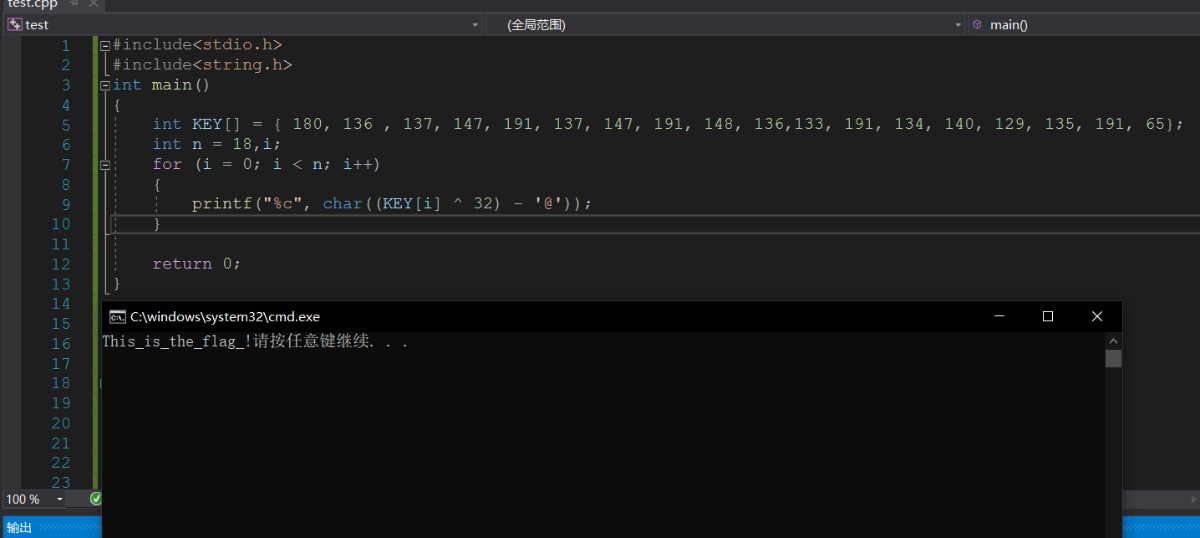Click the 'return 0;' statement
1200x538 pixels.
(x=197, y=263)
